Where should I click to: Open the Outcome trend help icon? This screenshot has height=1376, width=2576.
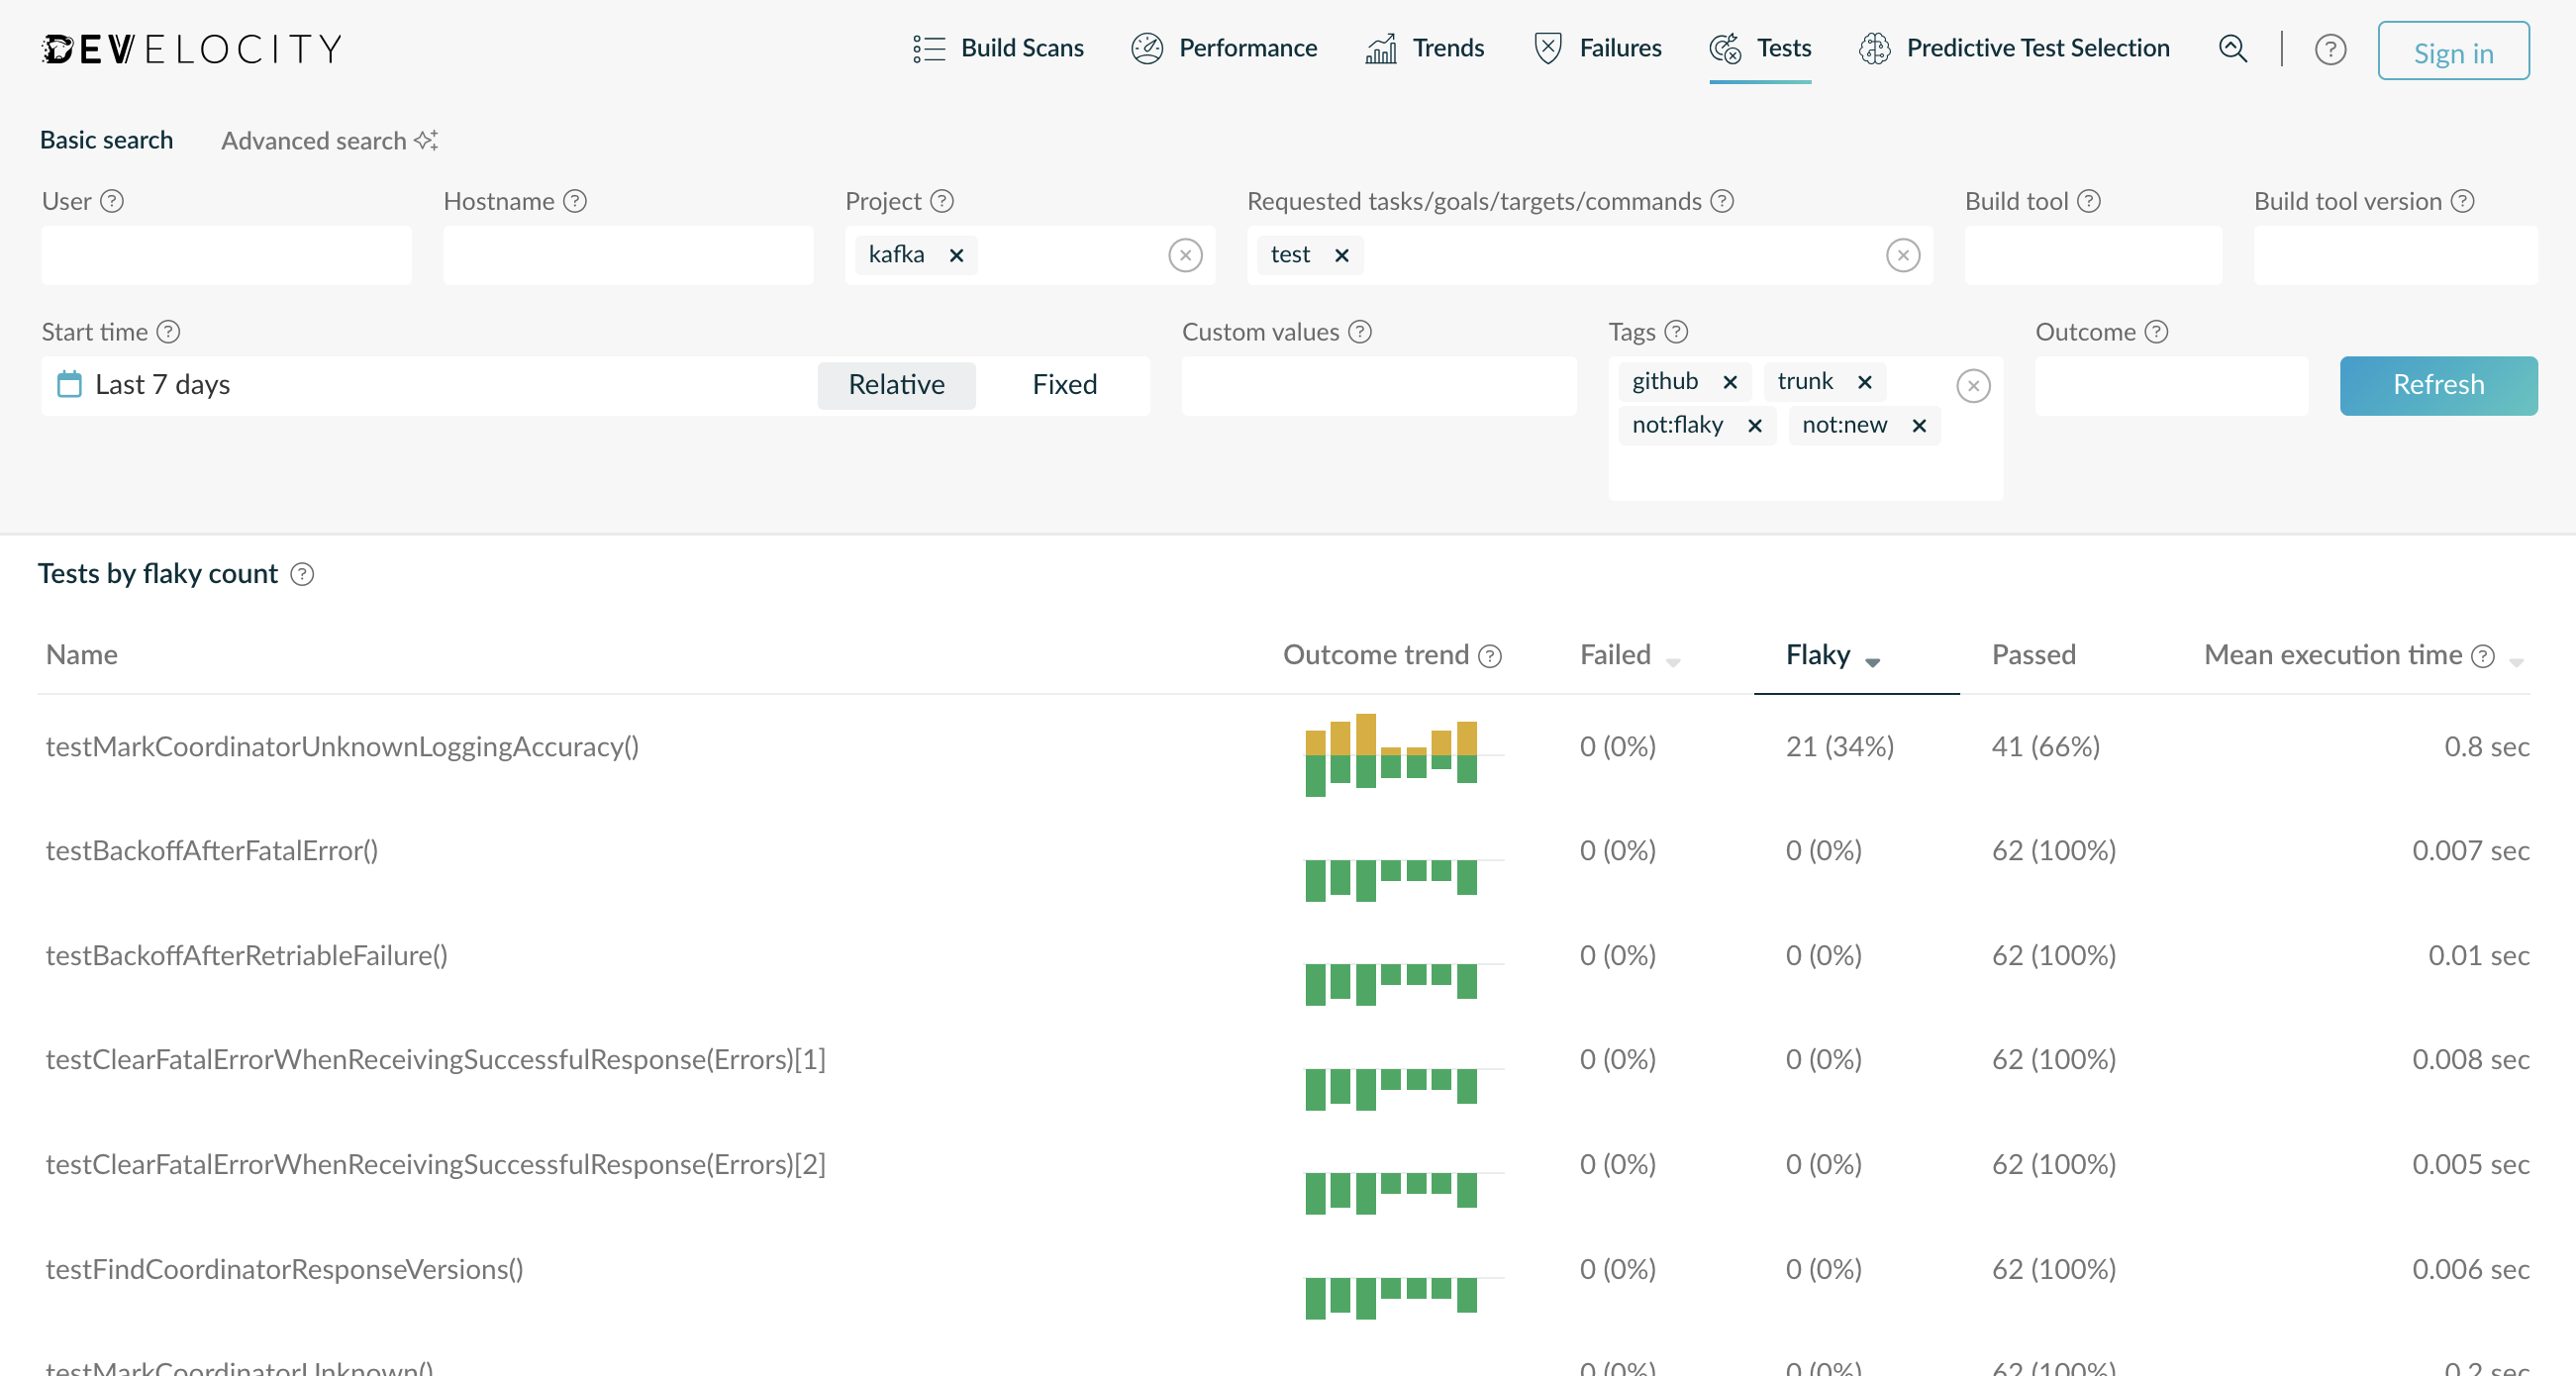1490,655
